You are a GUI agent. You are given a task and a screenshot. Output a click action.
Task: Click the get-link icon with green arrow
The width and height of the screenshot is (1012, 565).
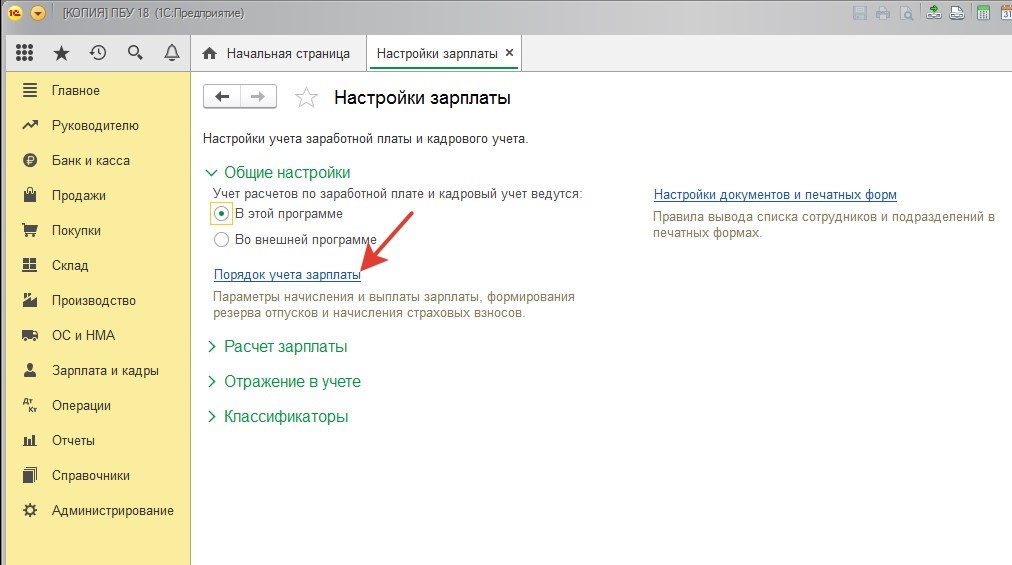(934, 13)
